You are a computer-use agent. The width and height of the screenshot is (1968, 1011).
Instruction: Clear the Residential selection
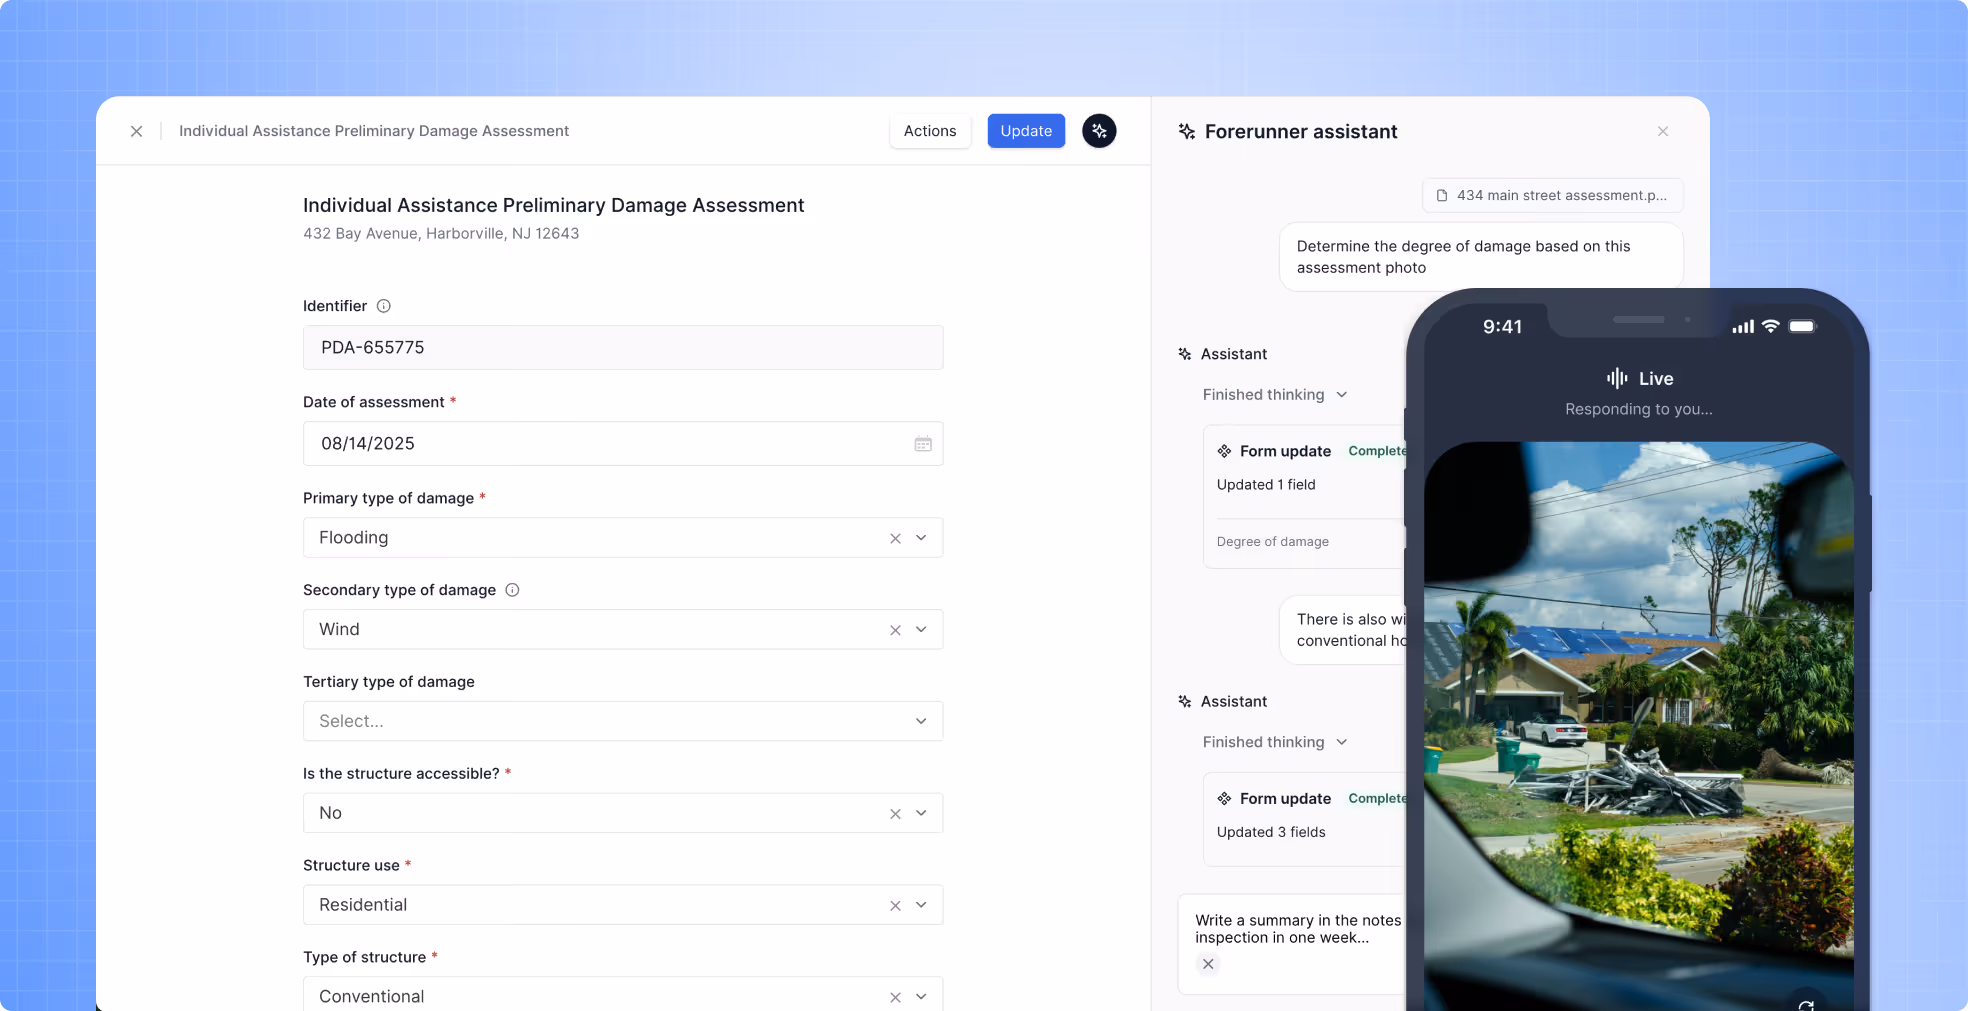[x=895, y=905]
